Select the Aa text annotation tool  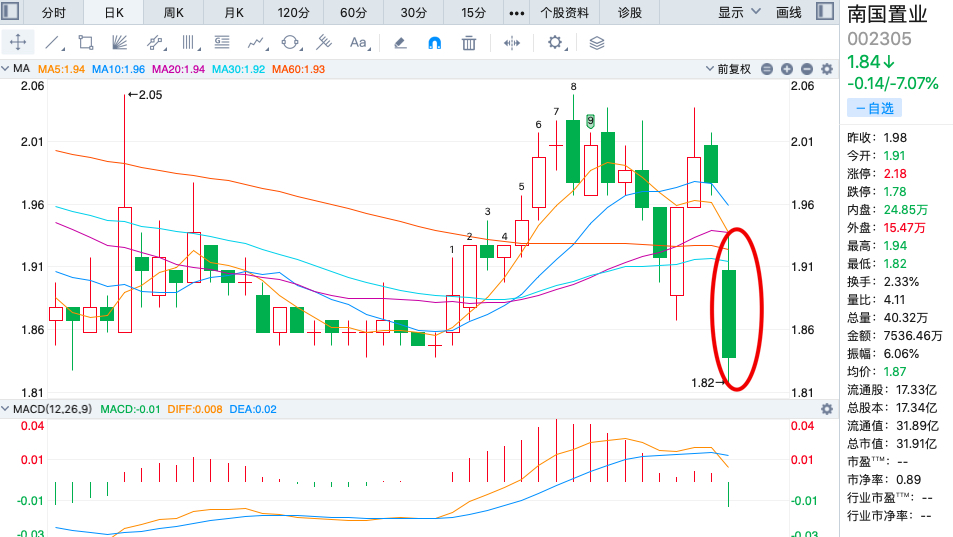pos(359,43)
